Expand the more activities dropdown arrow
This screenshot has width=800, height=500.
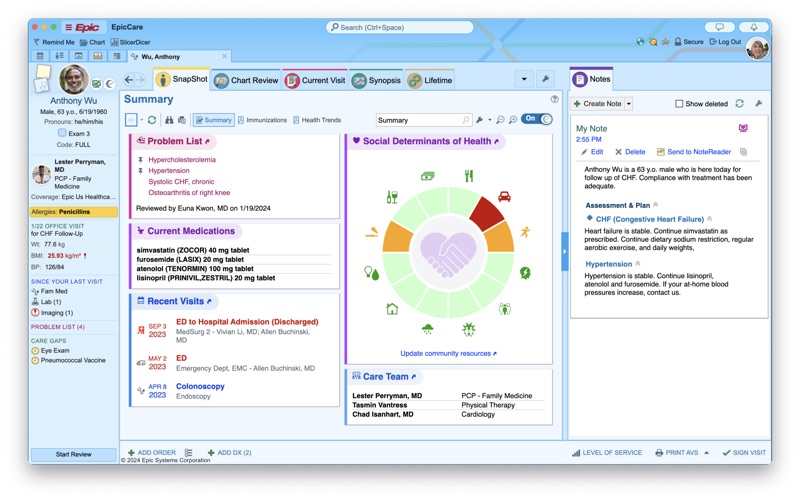point(524,79)
